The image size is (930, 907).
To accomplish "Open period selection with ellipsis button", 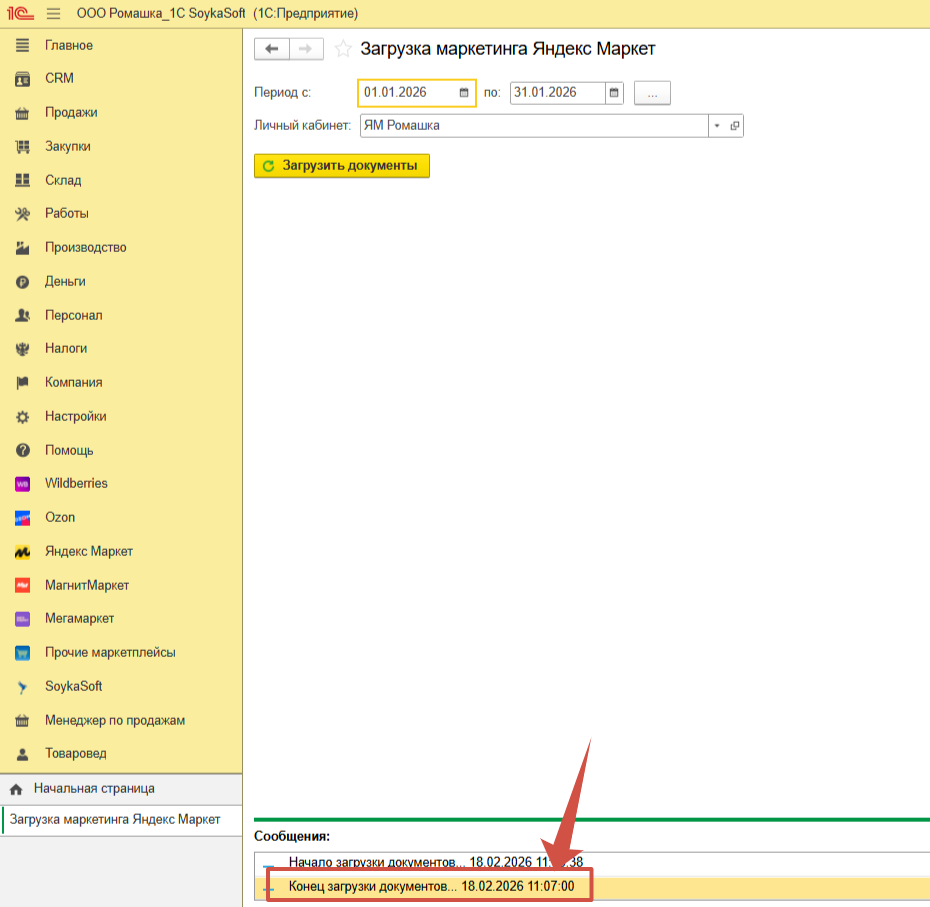I will 652,93.
